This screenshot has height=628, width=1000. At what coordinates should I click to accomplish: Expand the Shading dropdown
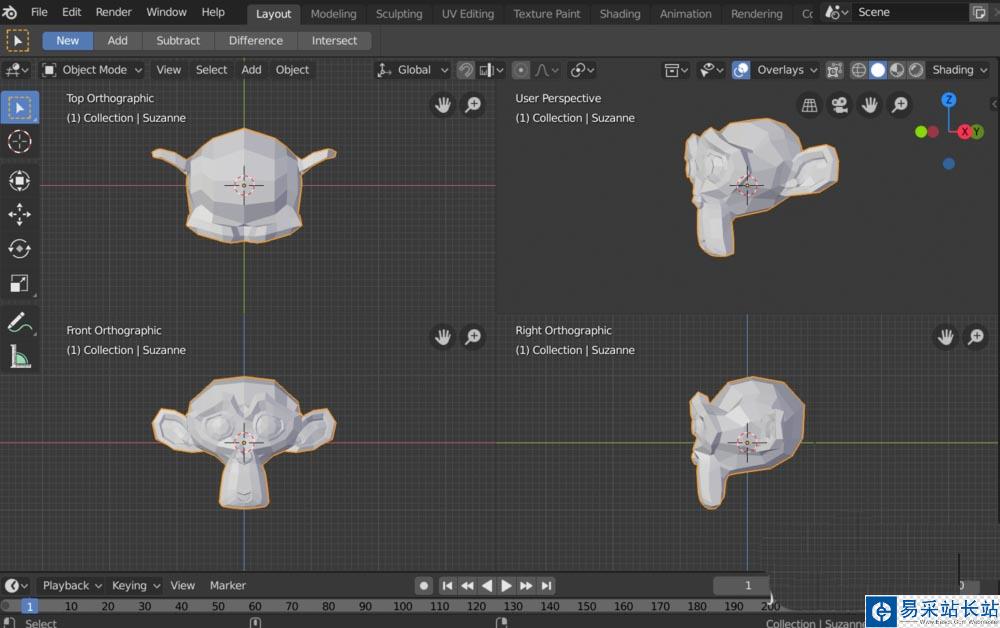point(959,70)
